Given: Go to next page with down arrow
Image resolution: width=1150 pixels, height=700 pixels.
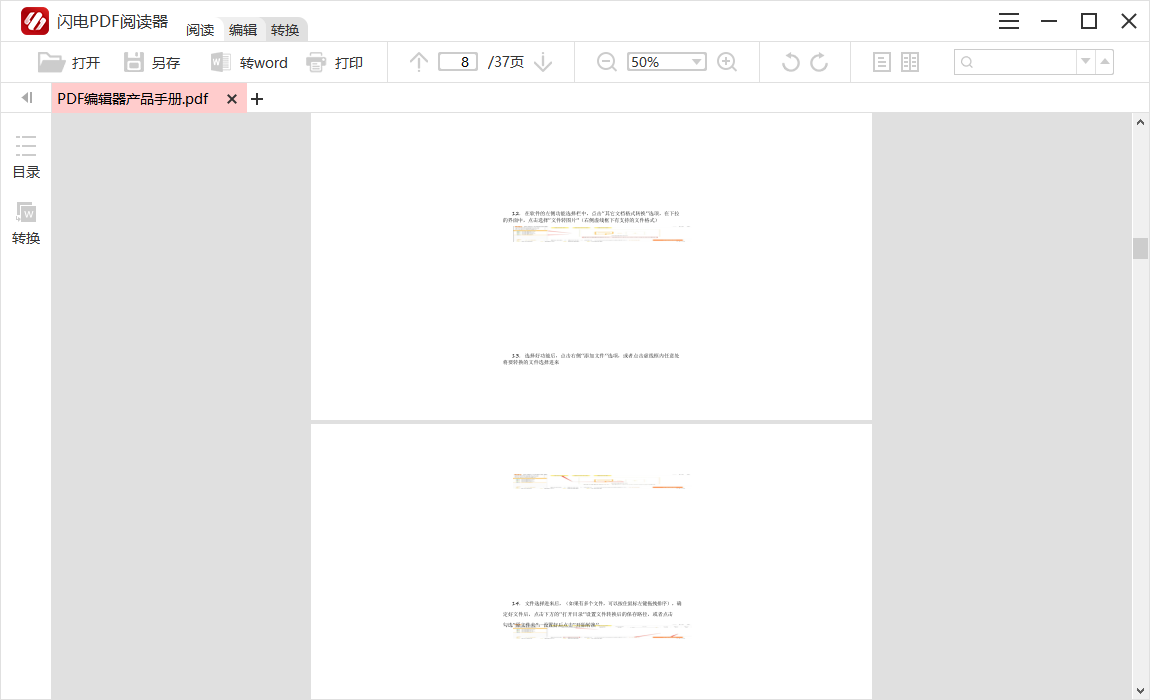Looking at the screenshot, I should coord(543,62).
